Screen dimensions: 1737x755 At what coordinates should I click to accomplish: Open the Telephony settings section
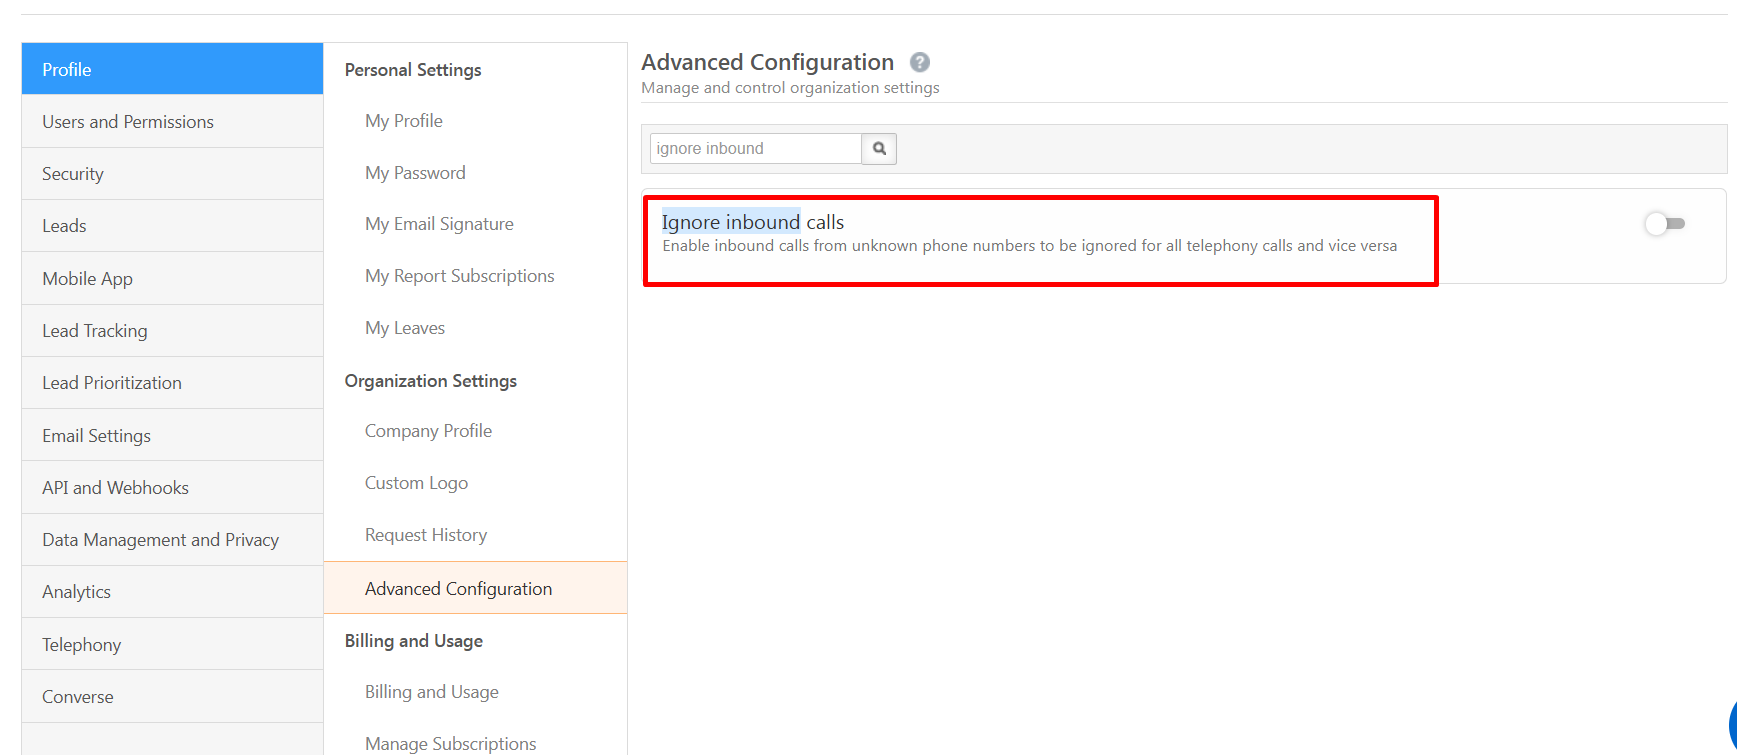coord(82,645)
